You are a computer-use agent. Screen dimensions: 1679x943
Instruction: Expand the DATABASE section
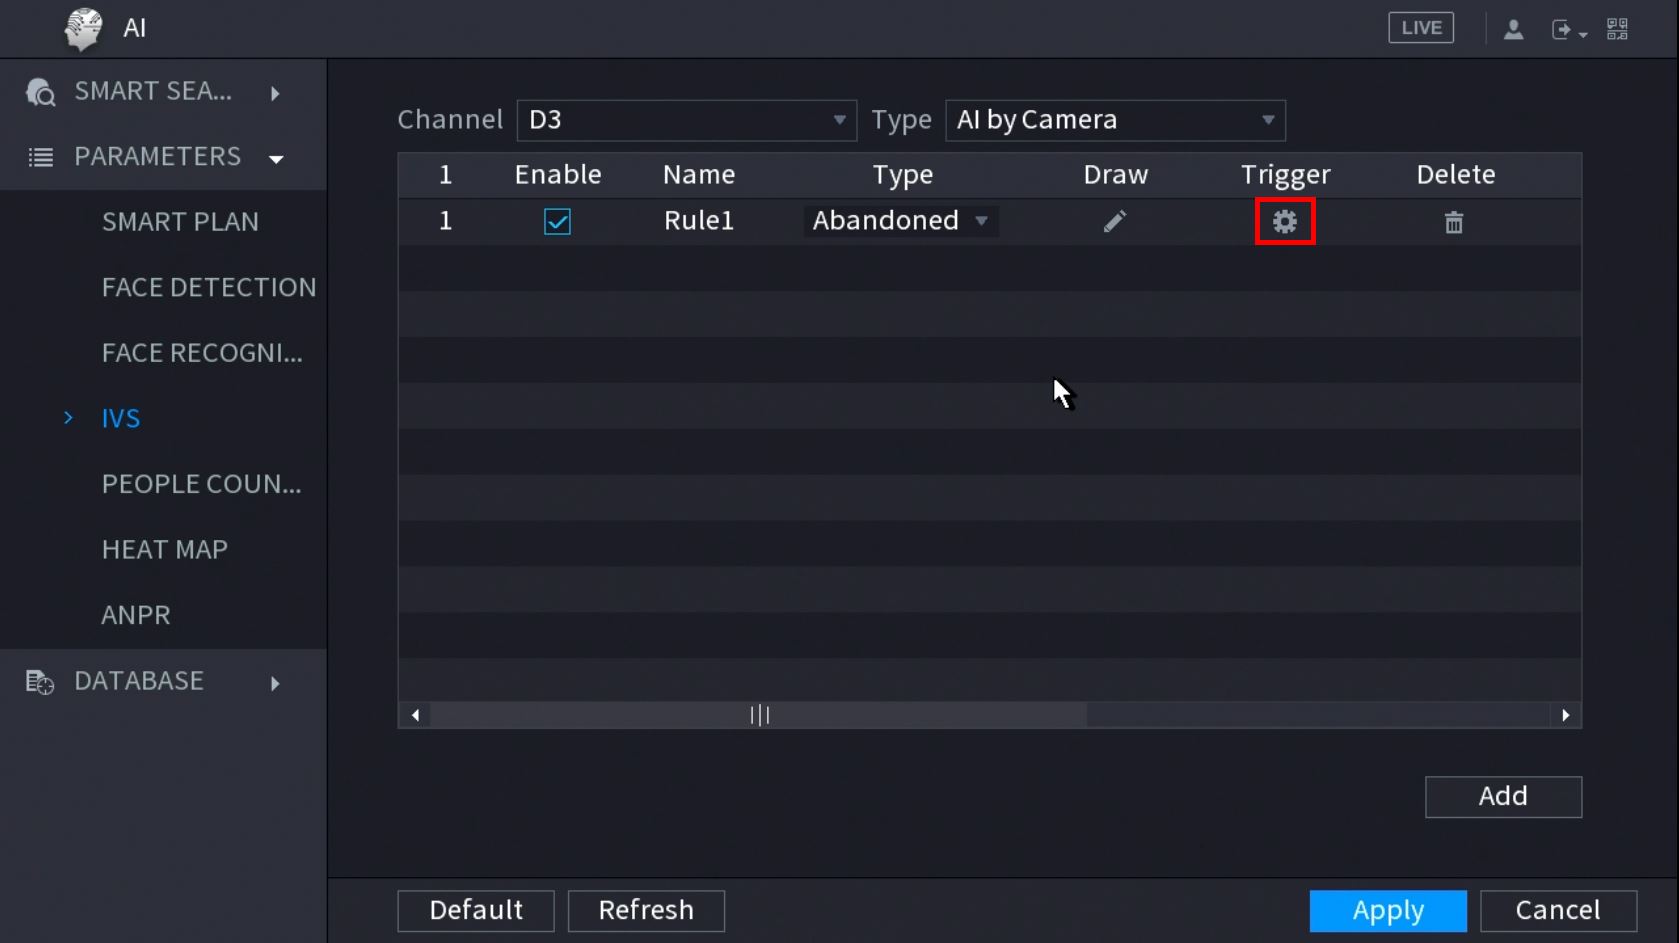click(x=155, y=681)
